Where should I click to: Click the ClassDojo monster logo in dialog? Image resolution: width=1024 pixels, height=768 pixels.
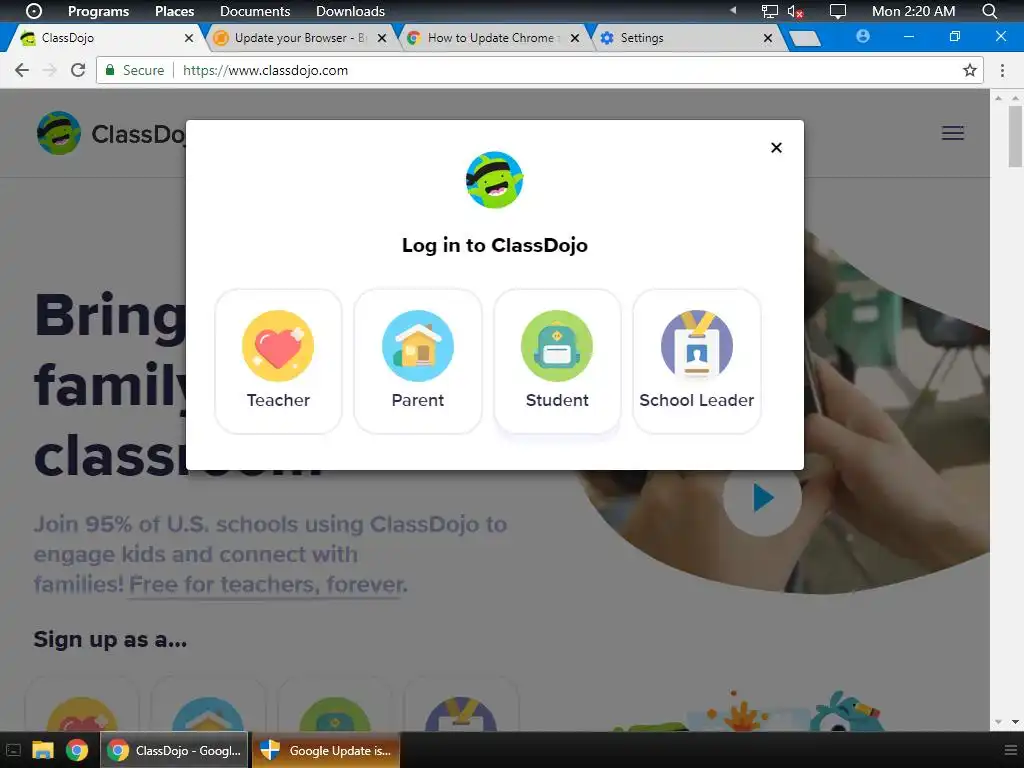(x=494, y=180)
